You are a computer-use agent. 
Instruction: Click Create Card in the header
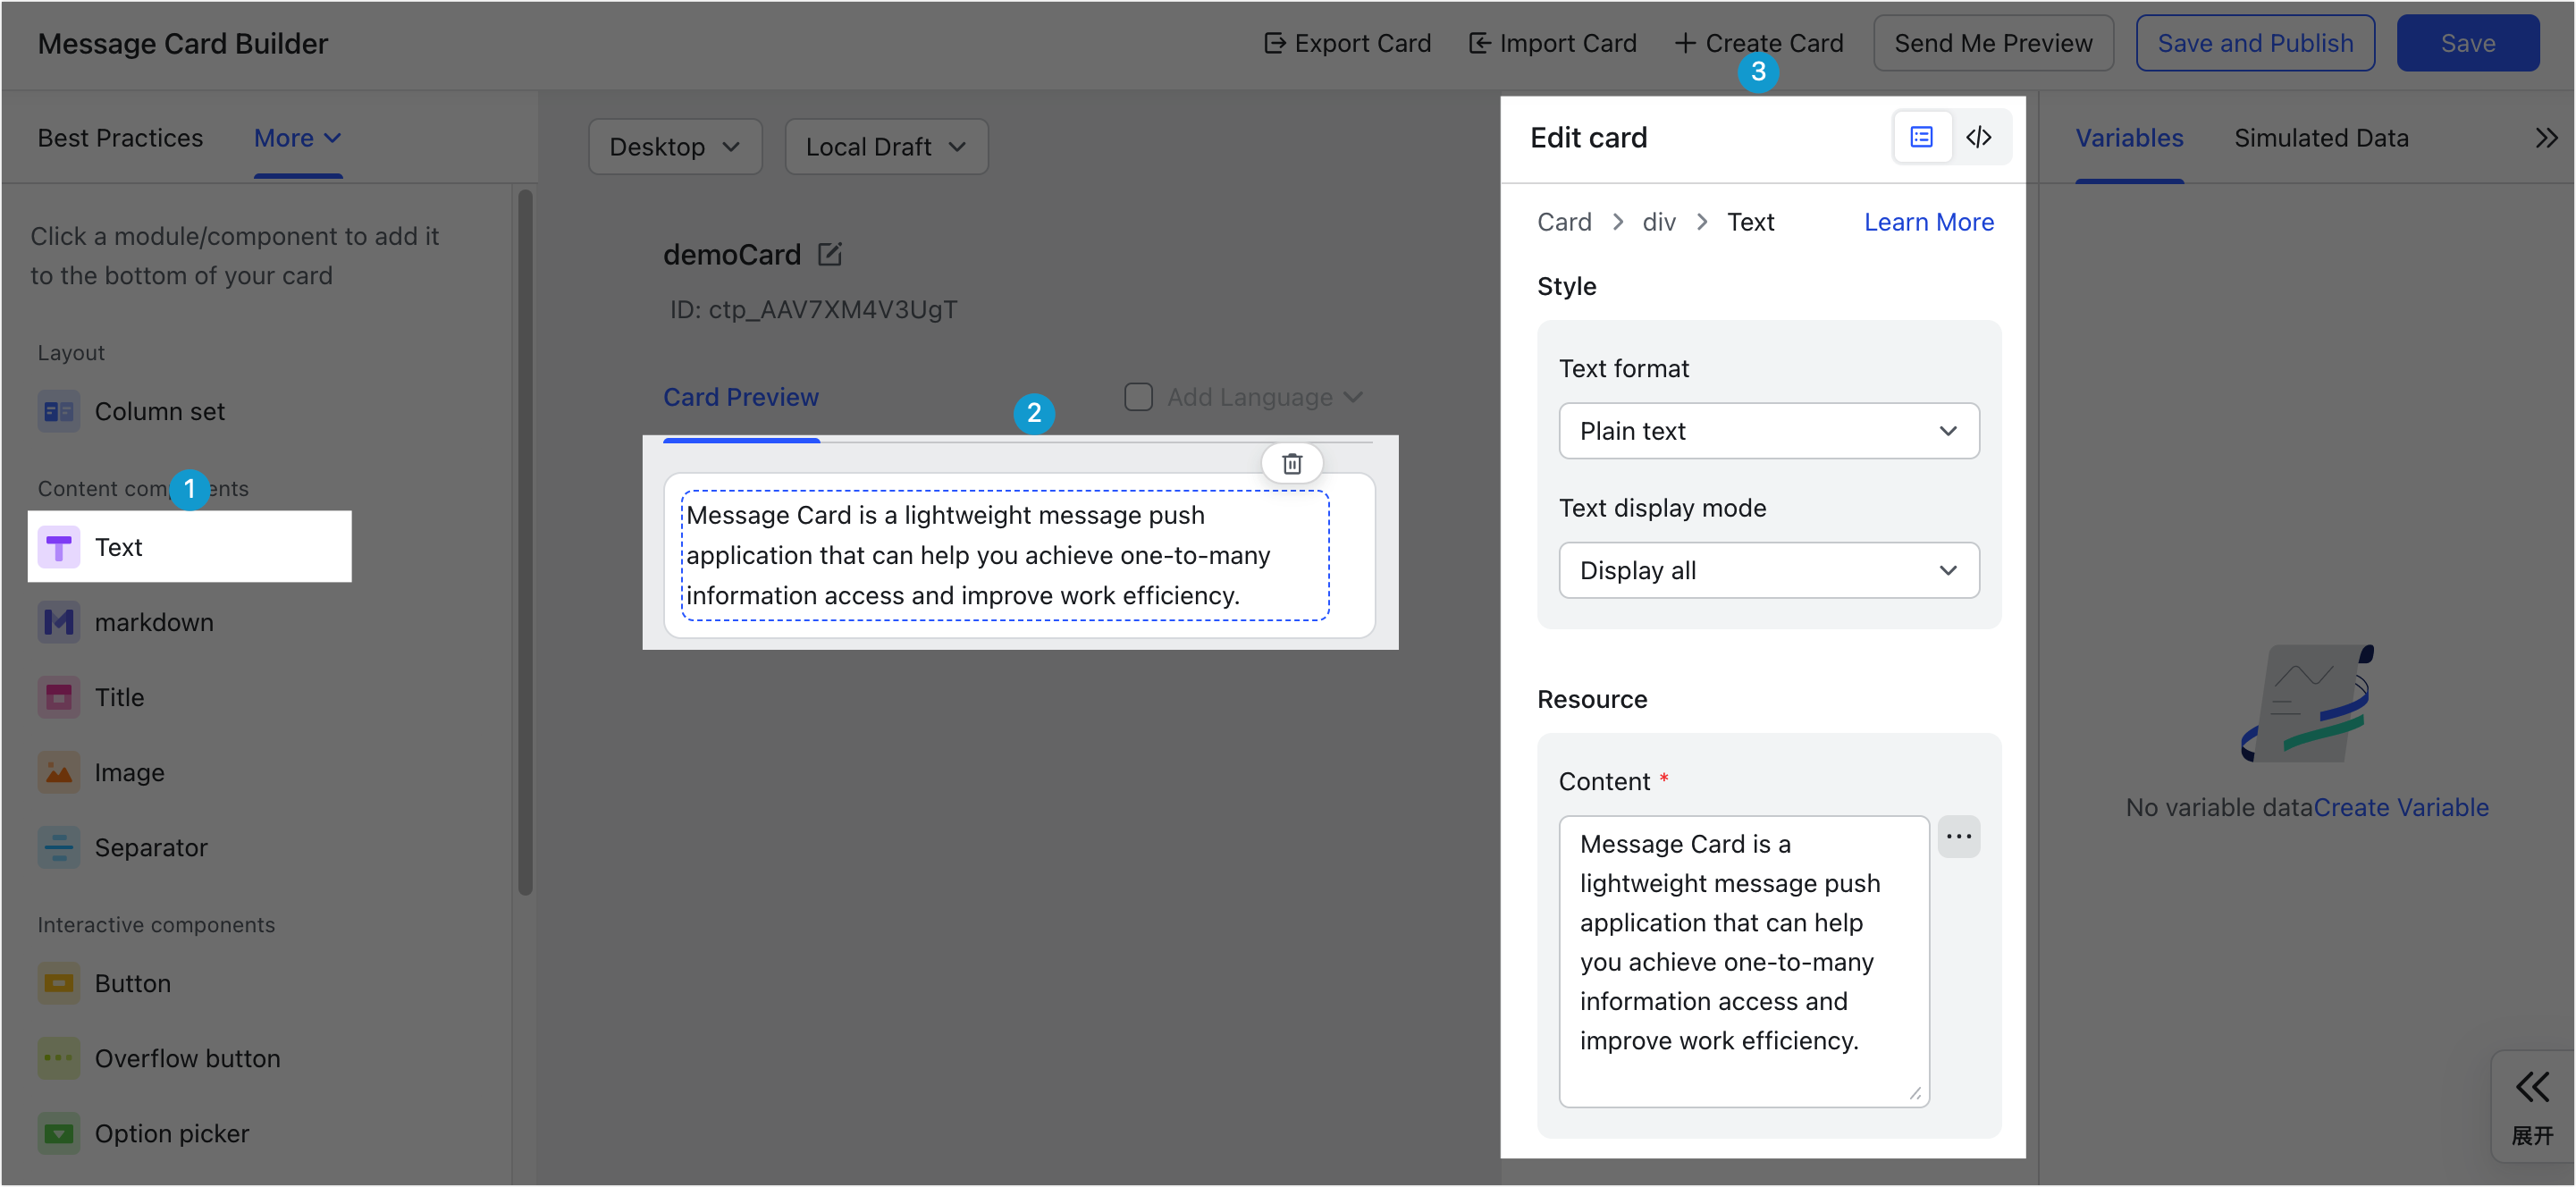click(x=1759, y=43)
